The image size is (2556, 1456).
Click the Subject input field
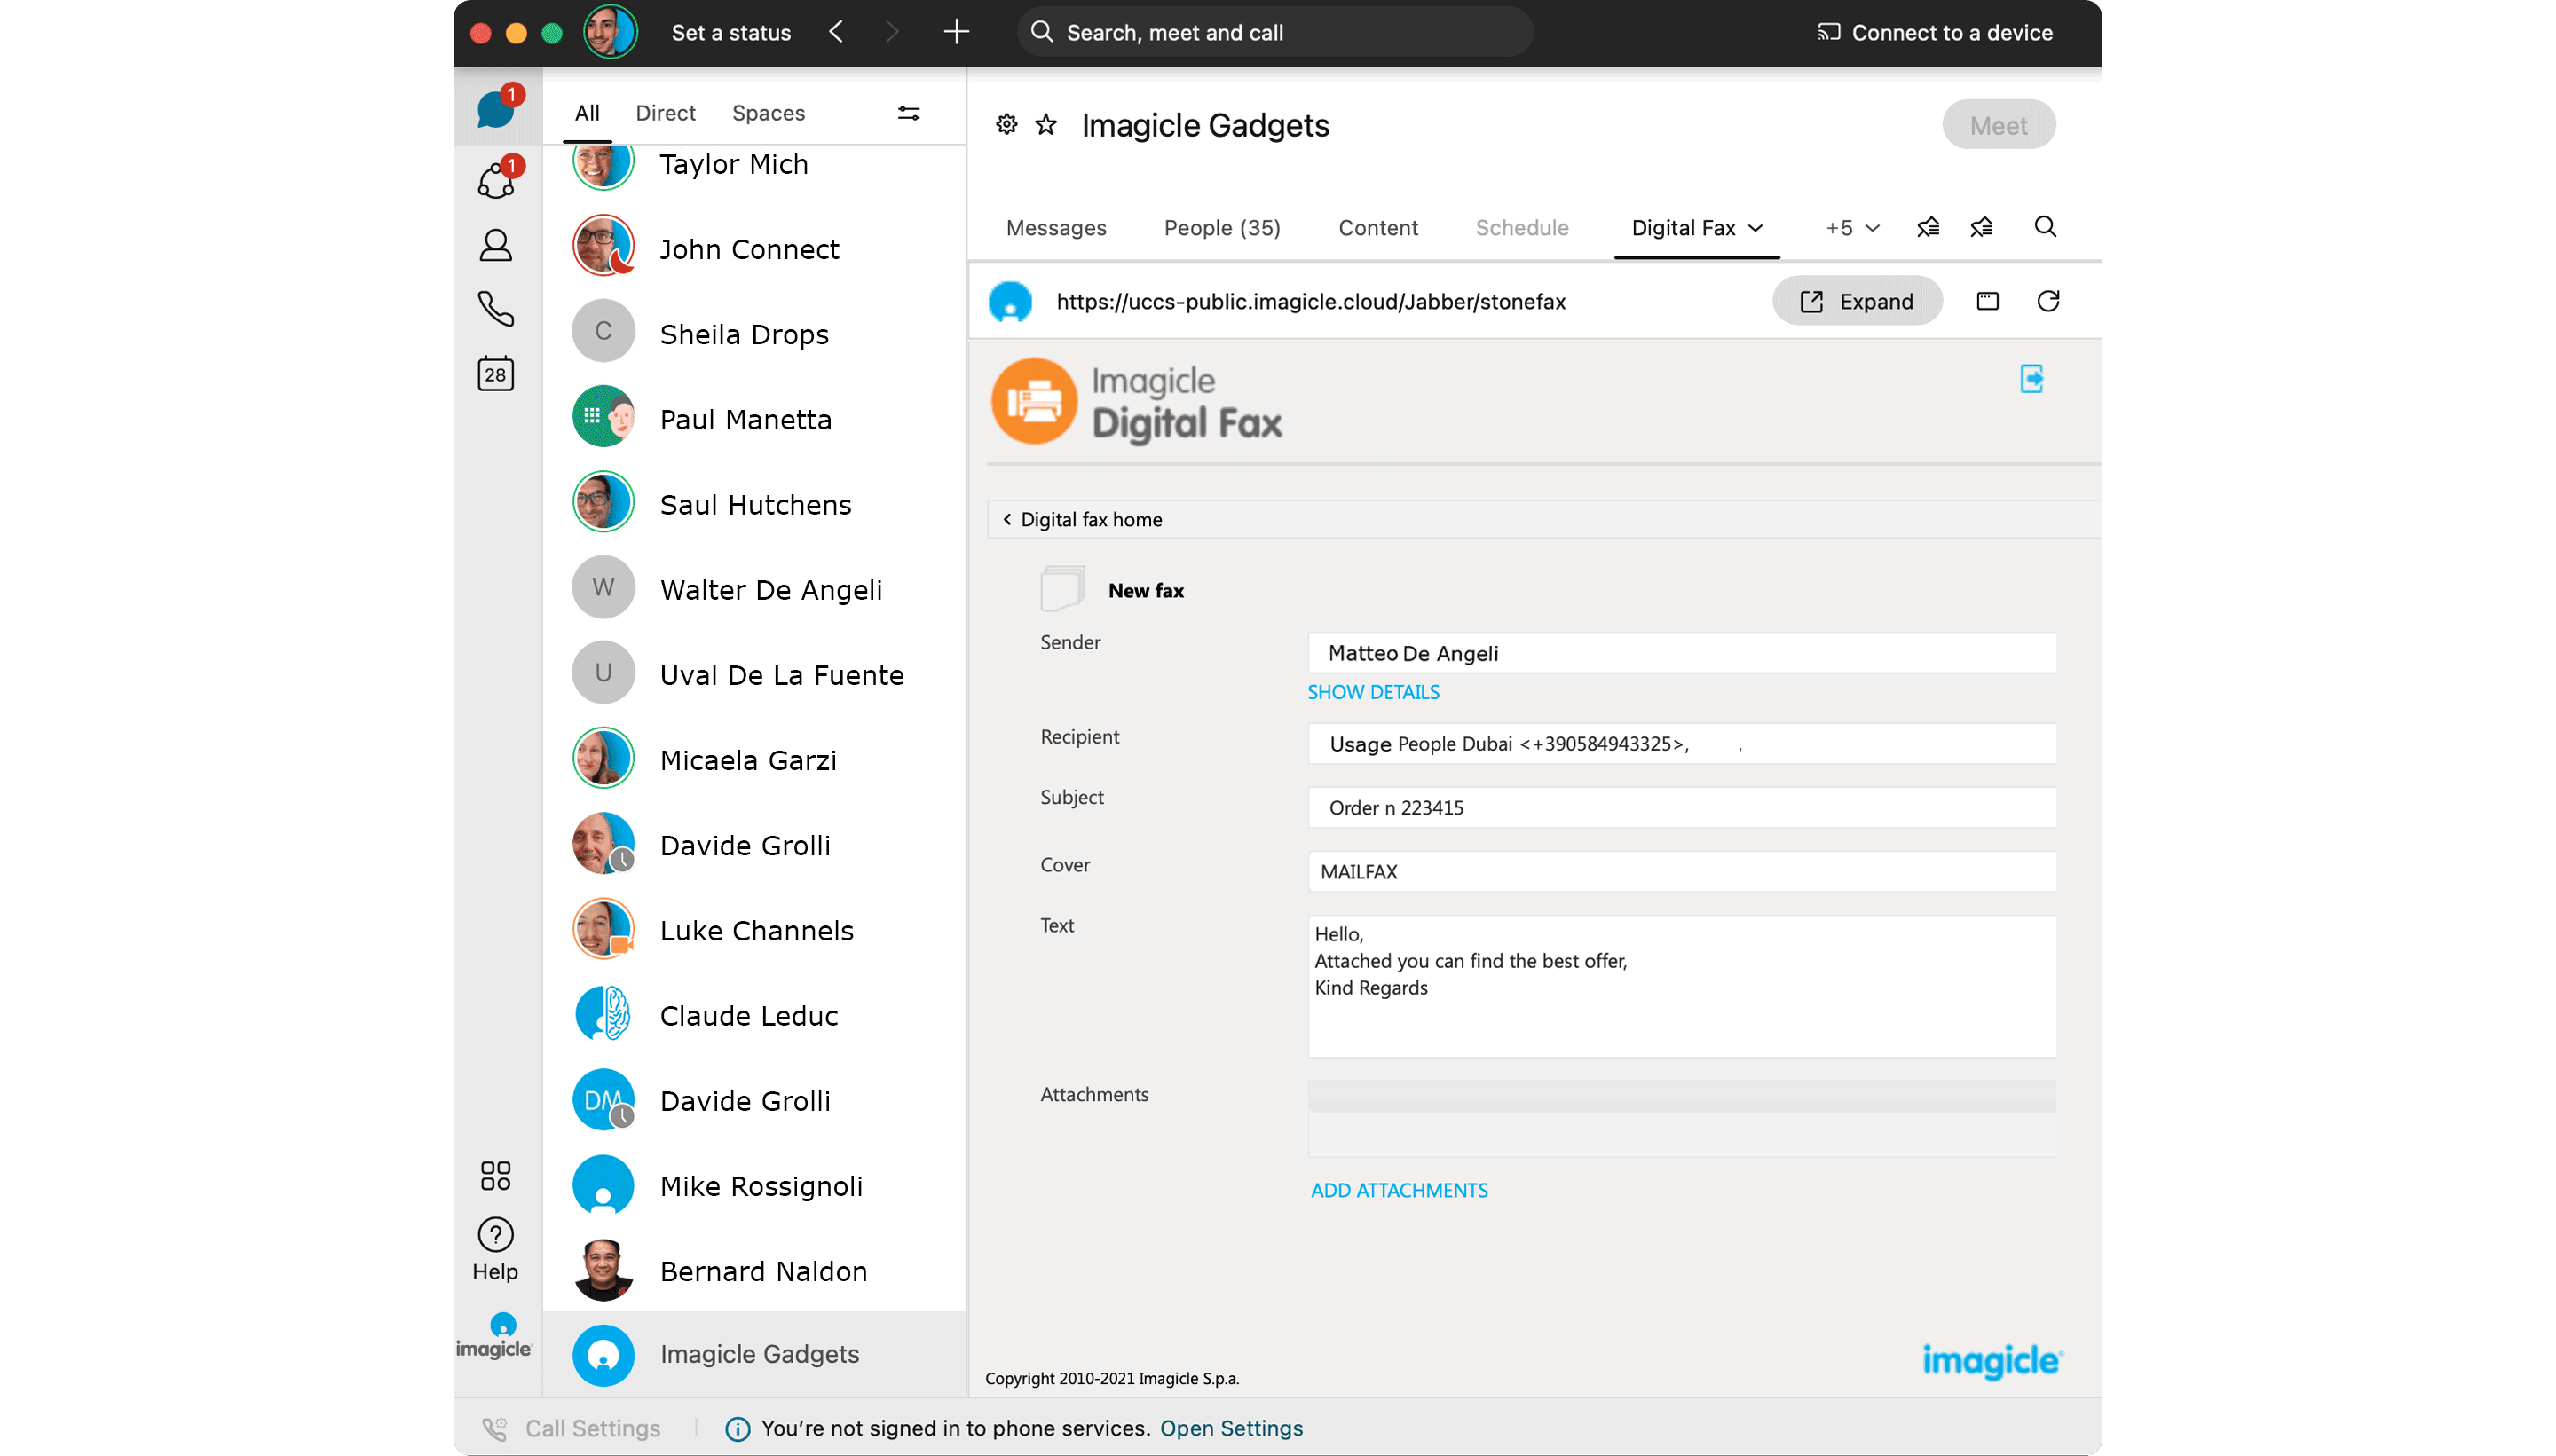coord(1681,807)
